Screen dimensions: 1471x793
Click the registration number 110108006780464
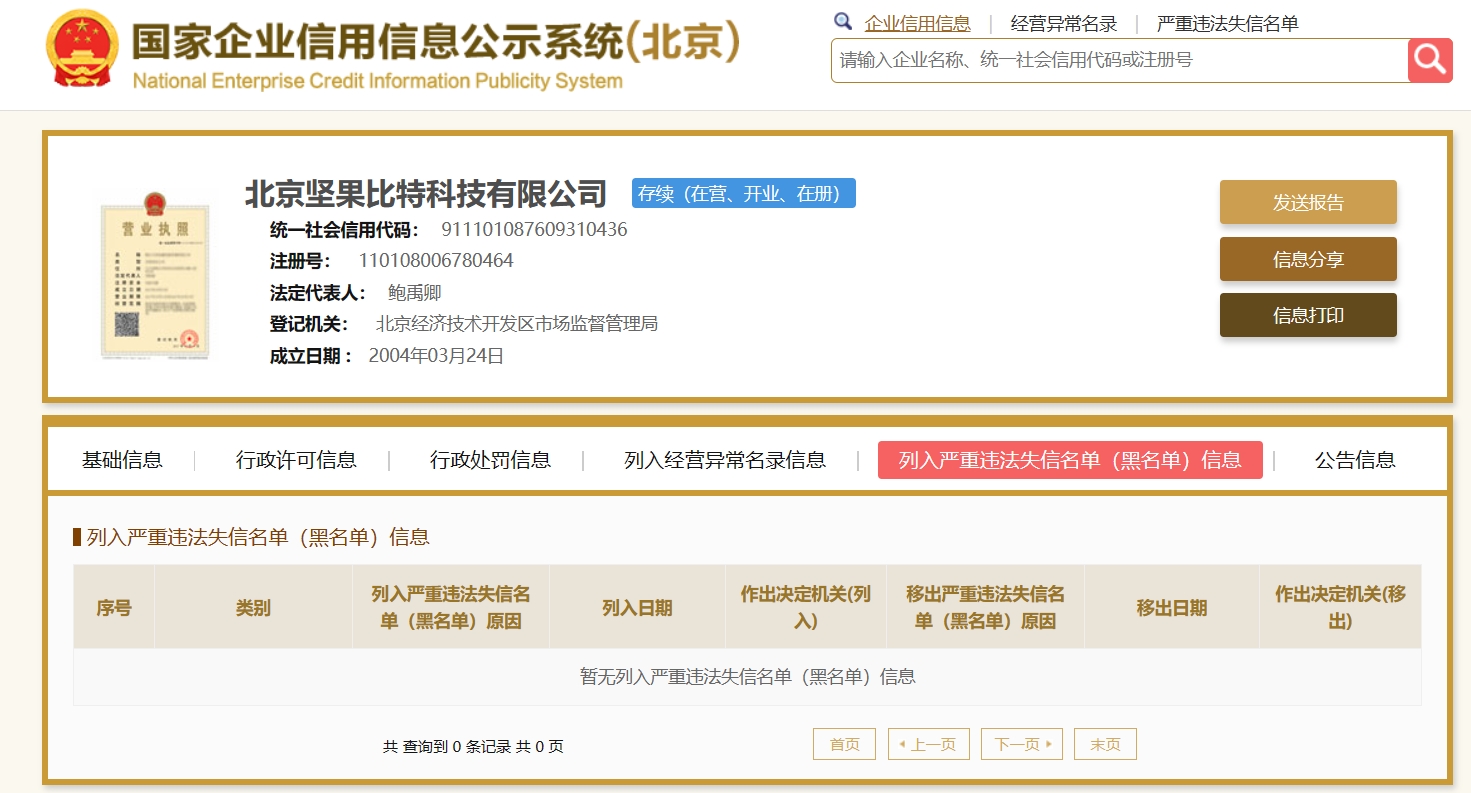click(436, 261)
